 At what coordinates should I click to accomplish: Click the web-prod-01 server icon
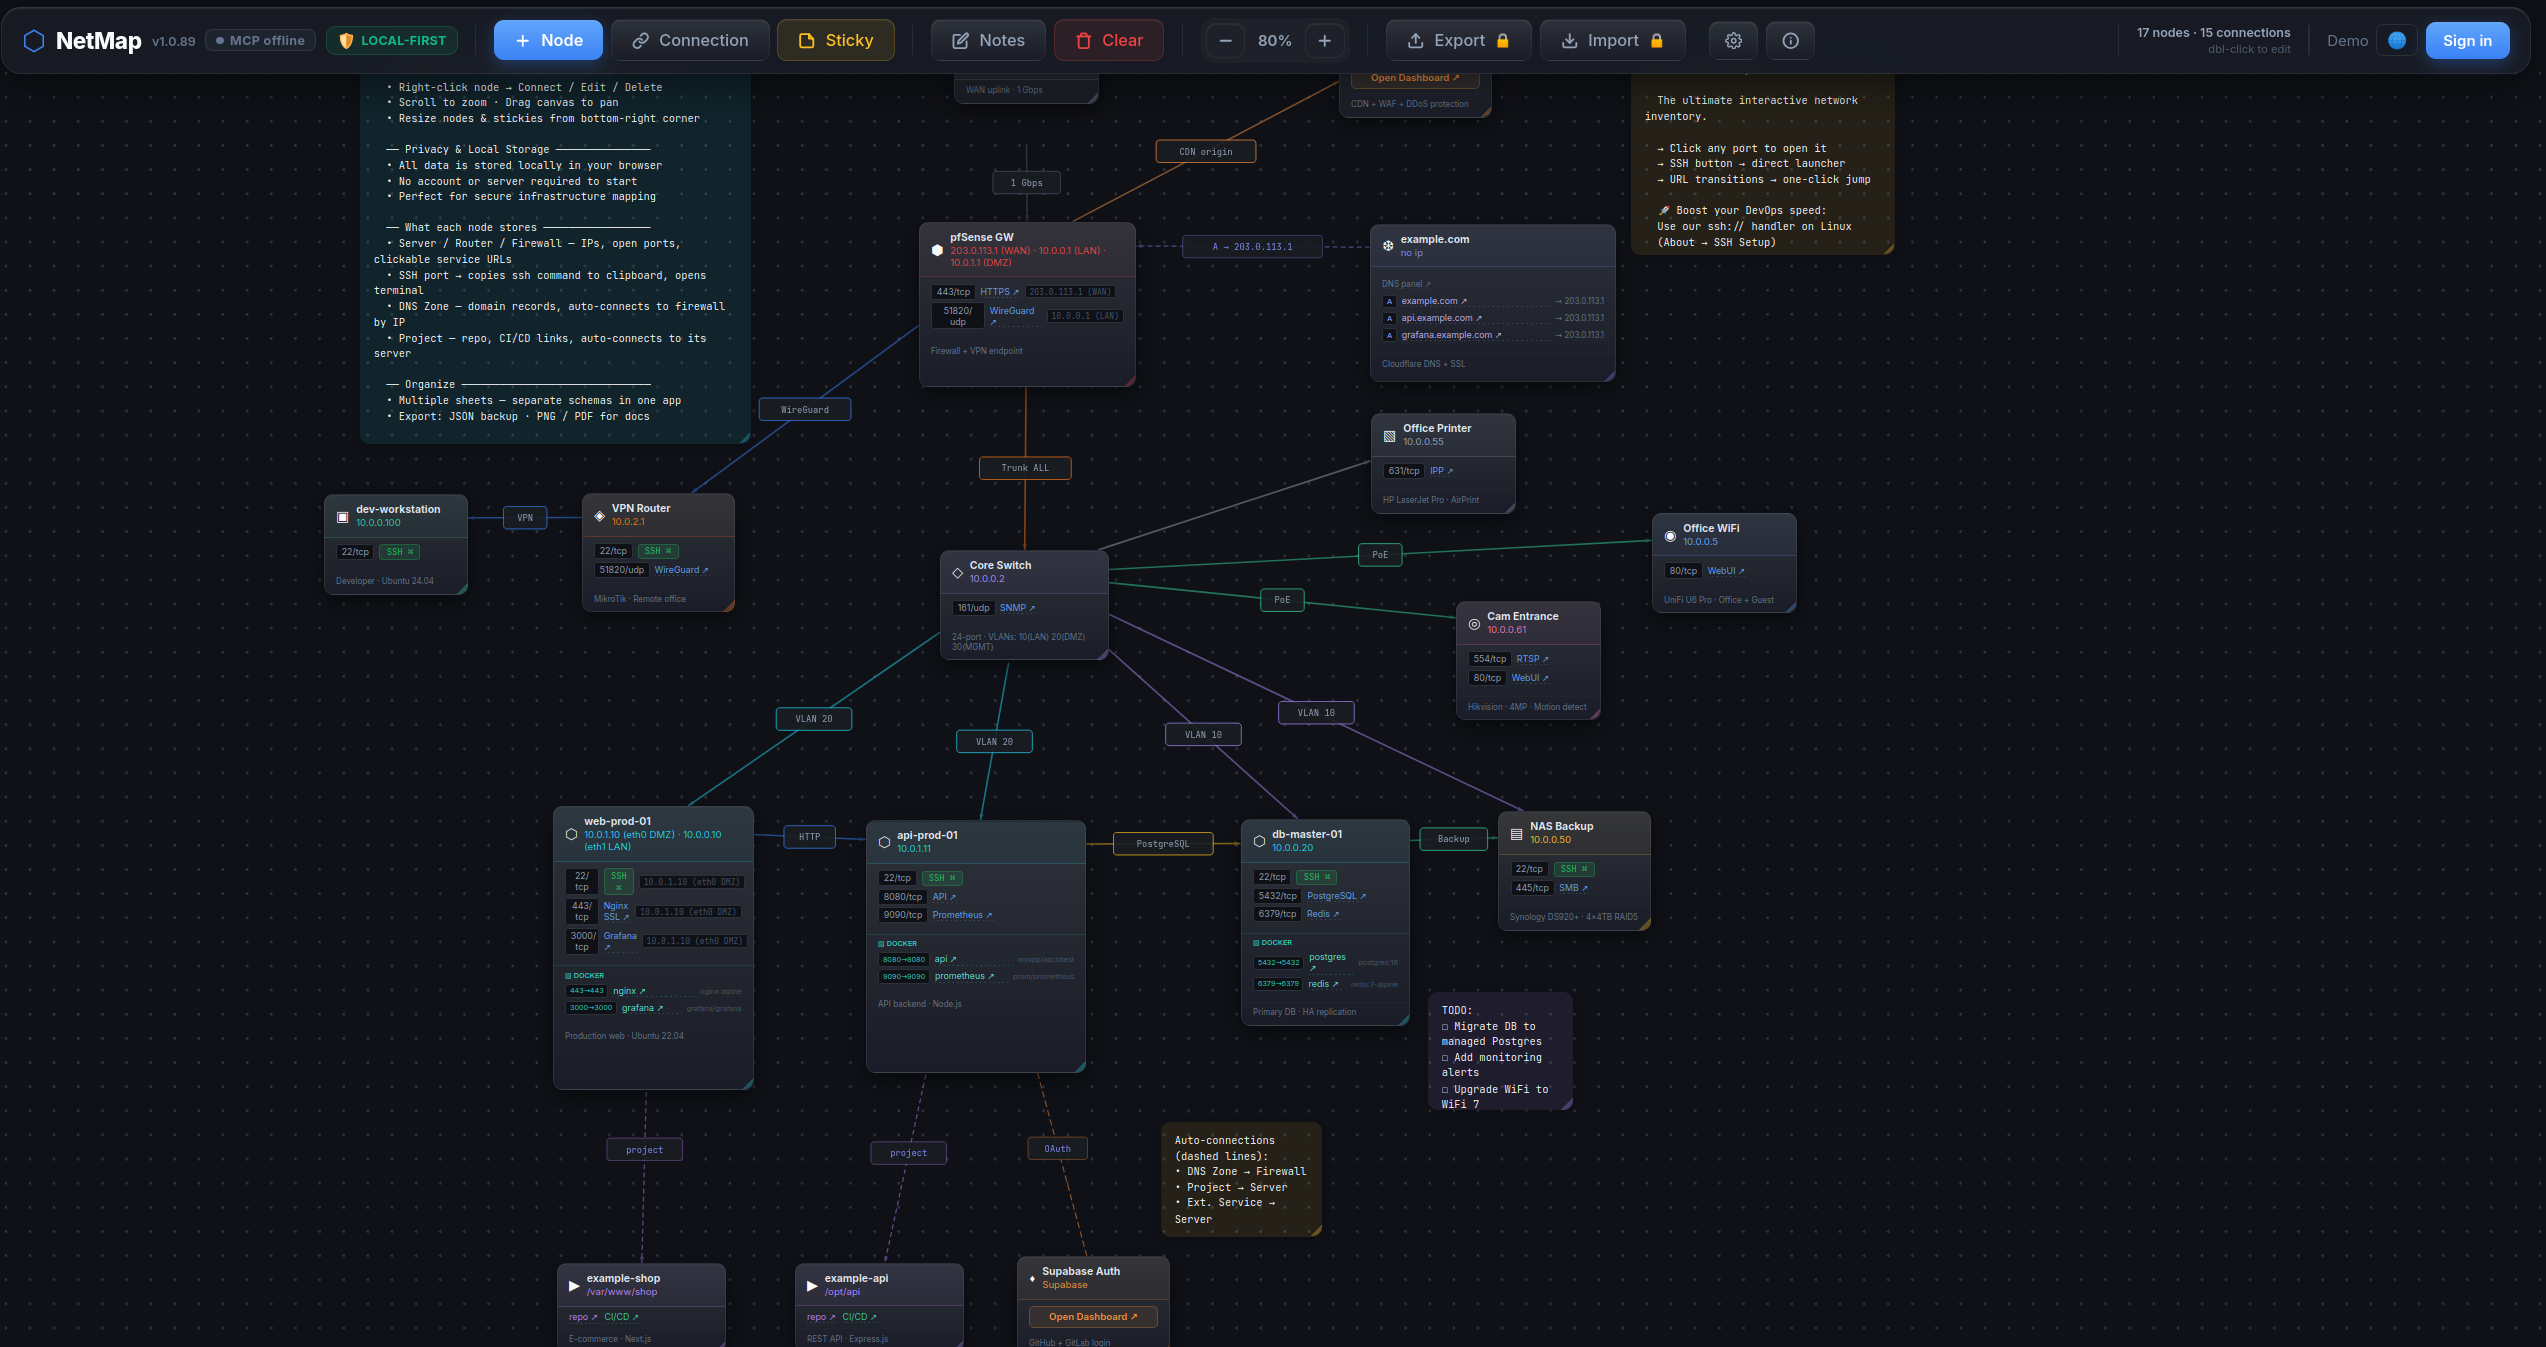[x=572, y=834]
